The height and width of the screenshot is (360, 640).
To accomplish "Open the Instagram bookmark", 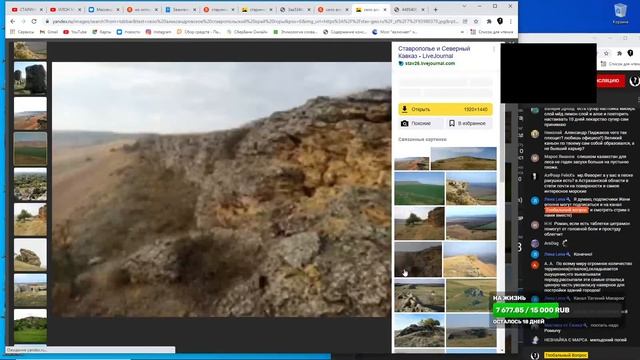I will (x=158, y=32).
